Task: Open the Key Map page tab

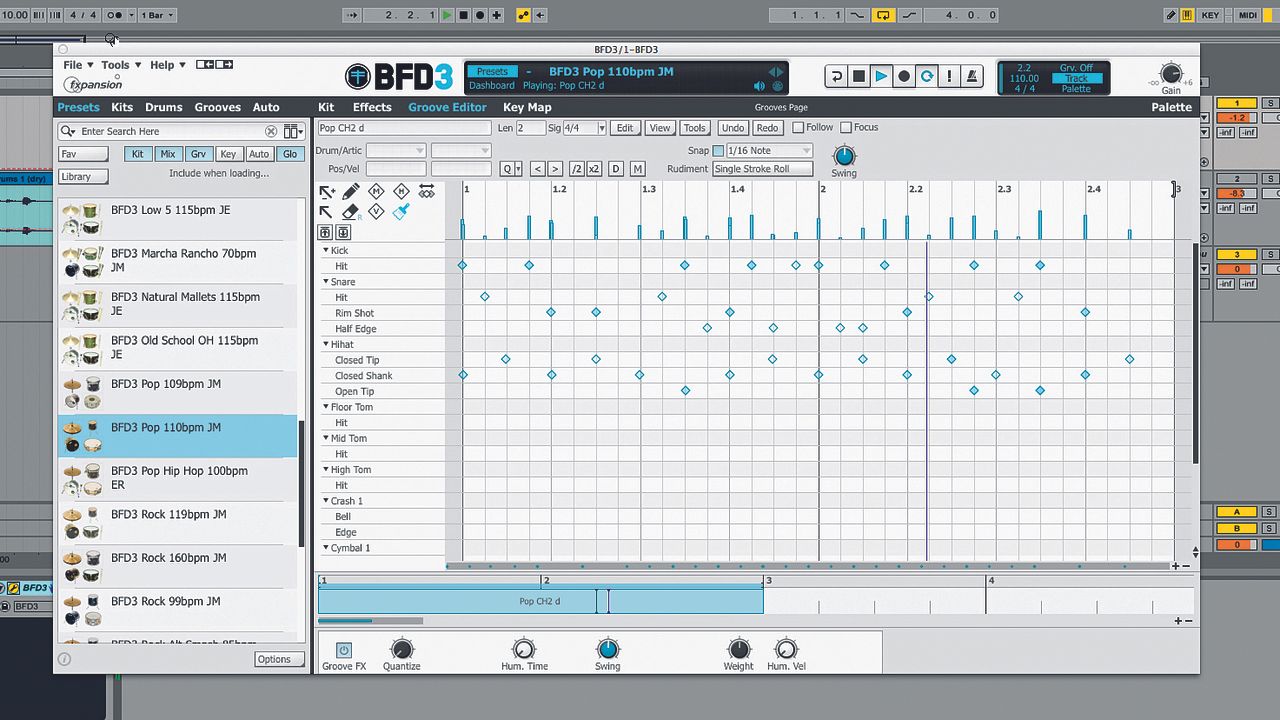Action: coord(527,107)
